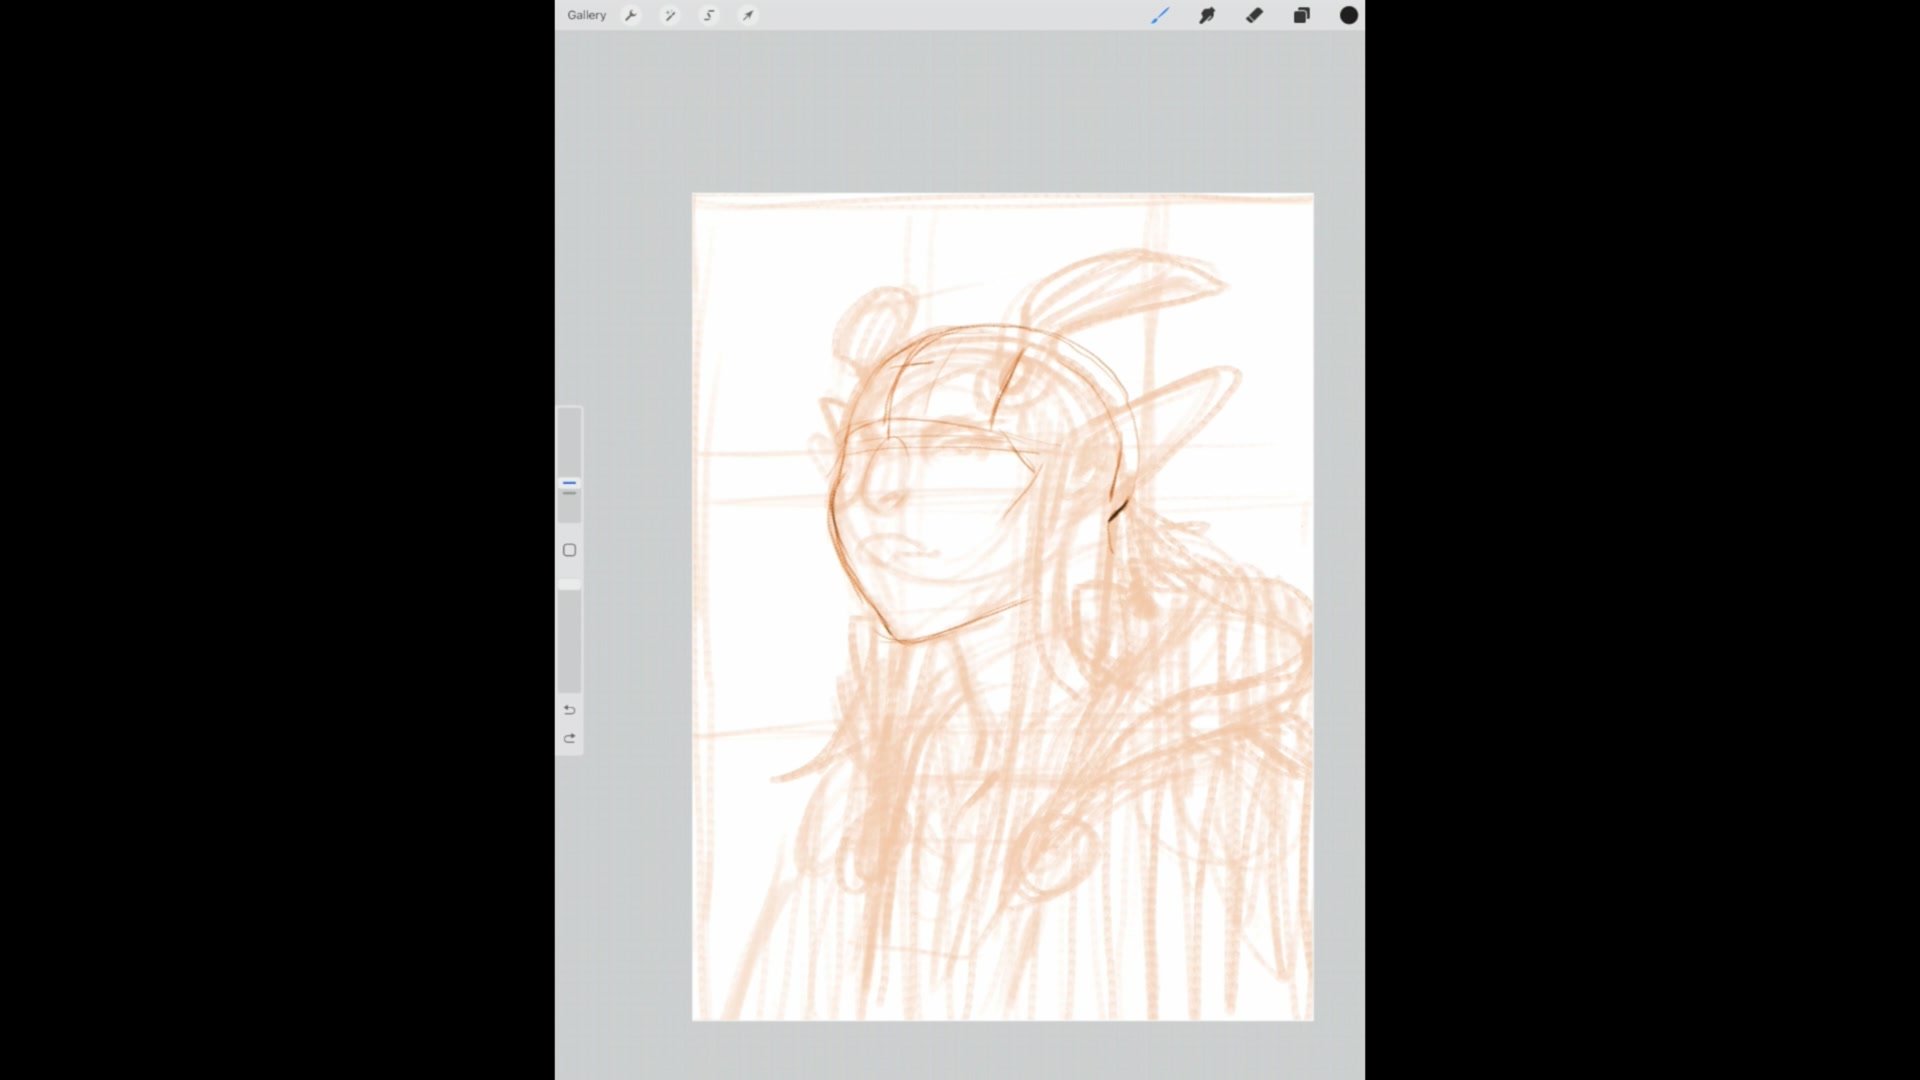This screenshot has width=1920, height=1080.
Task: Select the Brush tool
Action: point(1160,15)
